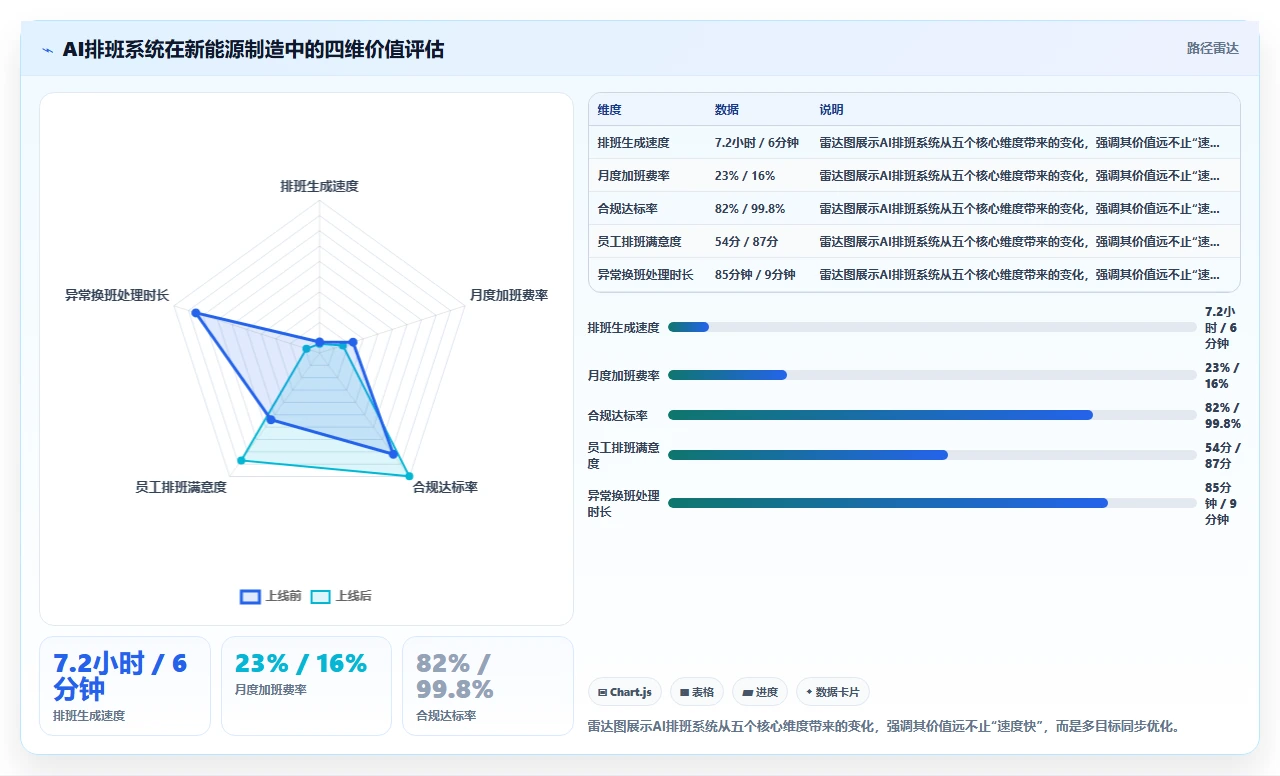Click the 说明 column header

tap(831, 110)
